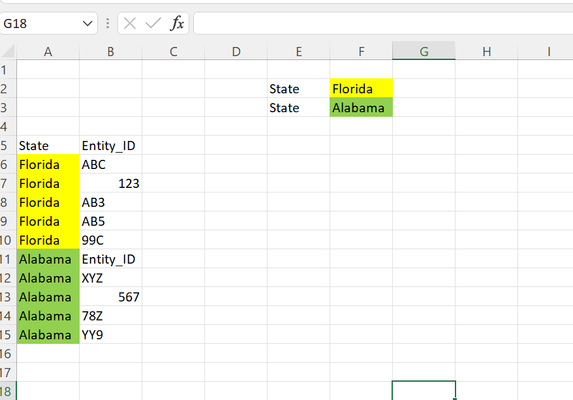Click the Florida cell in row 6
Image resolution: width=573 pixels, height=400 pixels.
pos(48,164)
